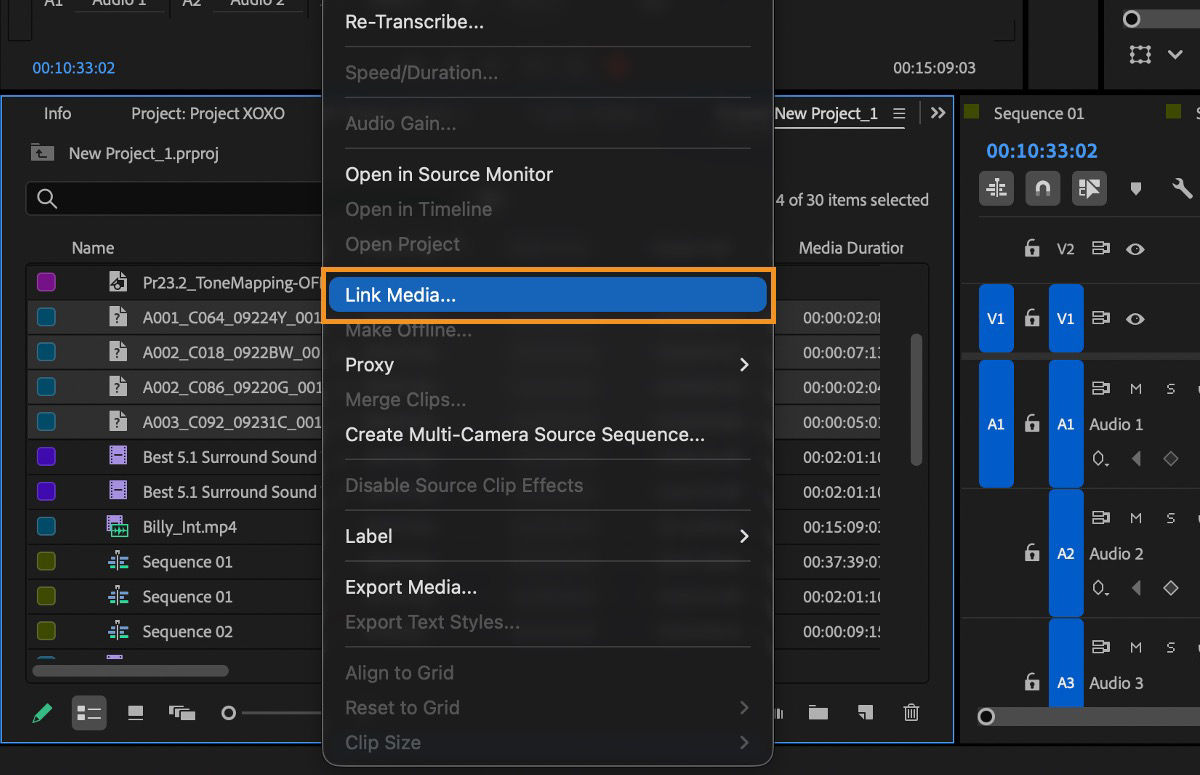Click the highlighted Link Media entry
1200x775 pixels.
[548, 296]
